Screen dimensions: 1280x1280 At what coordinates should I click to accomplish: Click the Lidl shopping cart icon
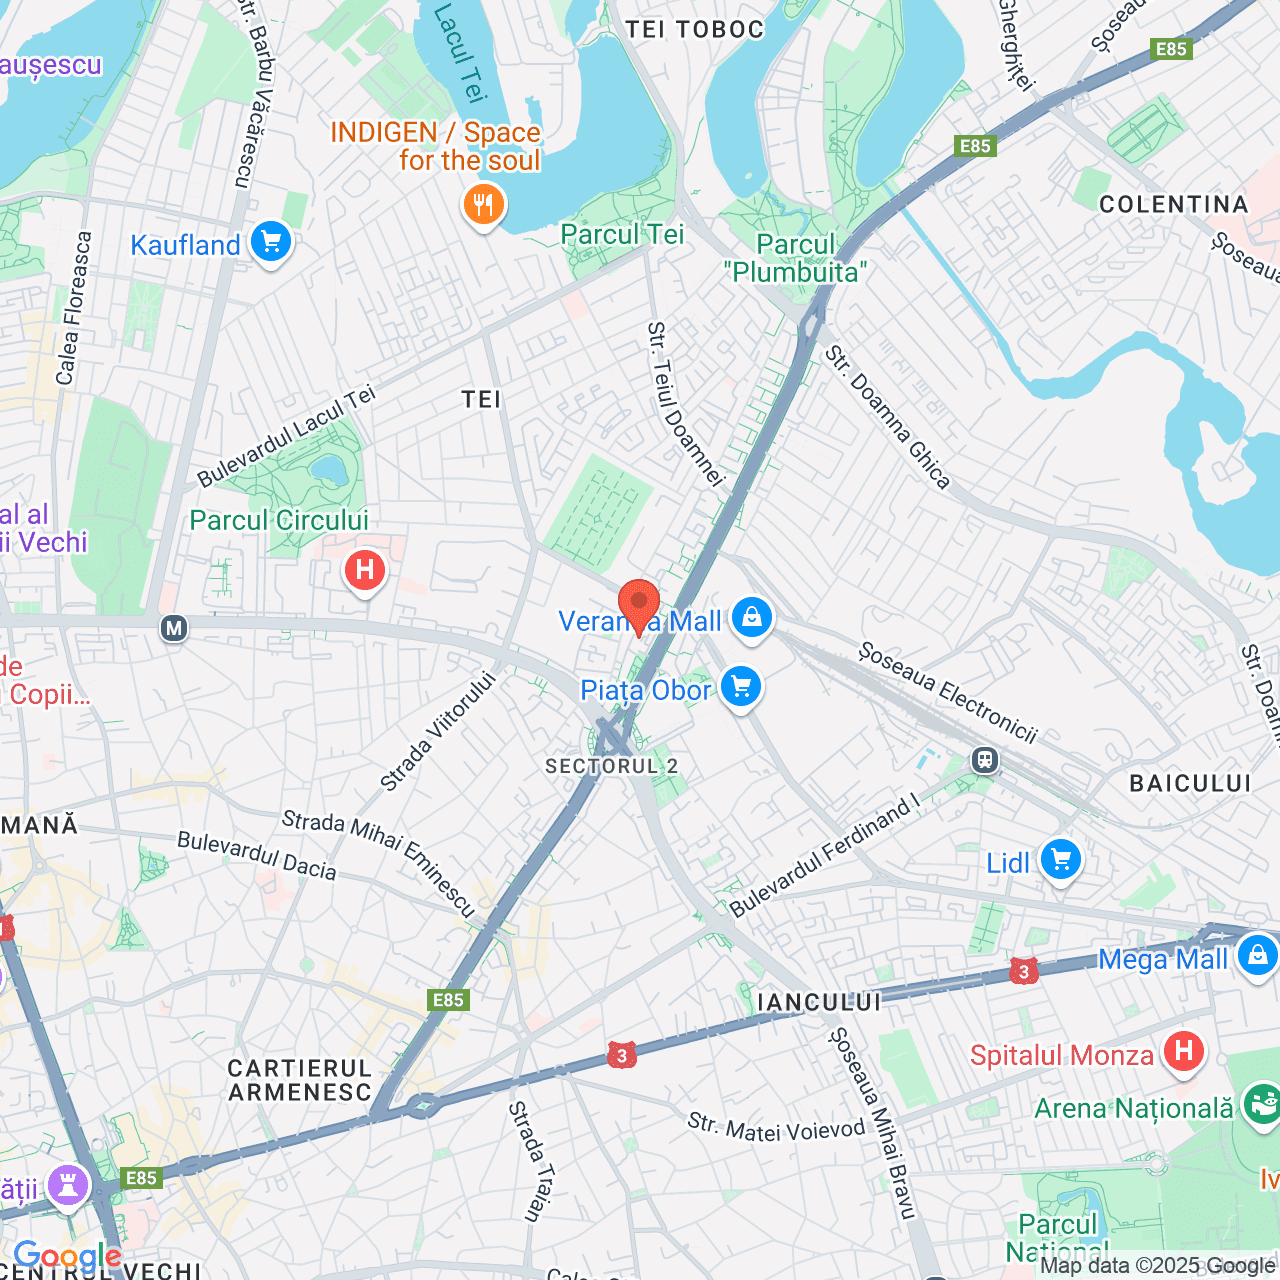1061,860
